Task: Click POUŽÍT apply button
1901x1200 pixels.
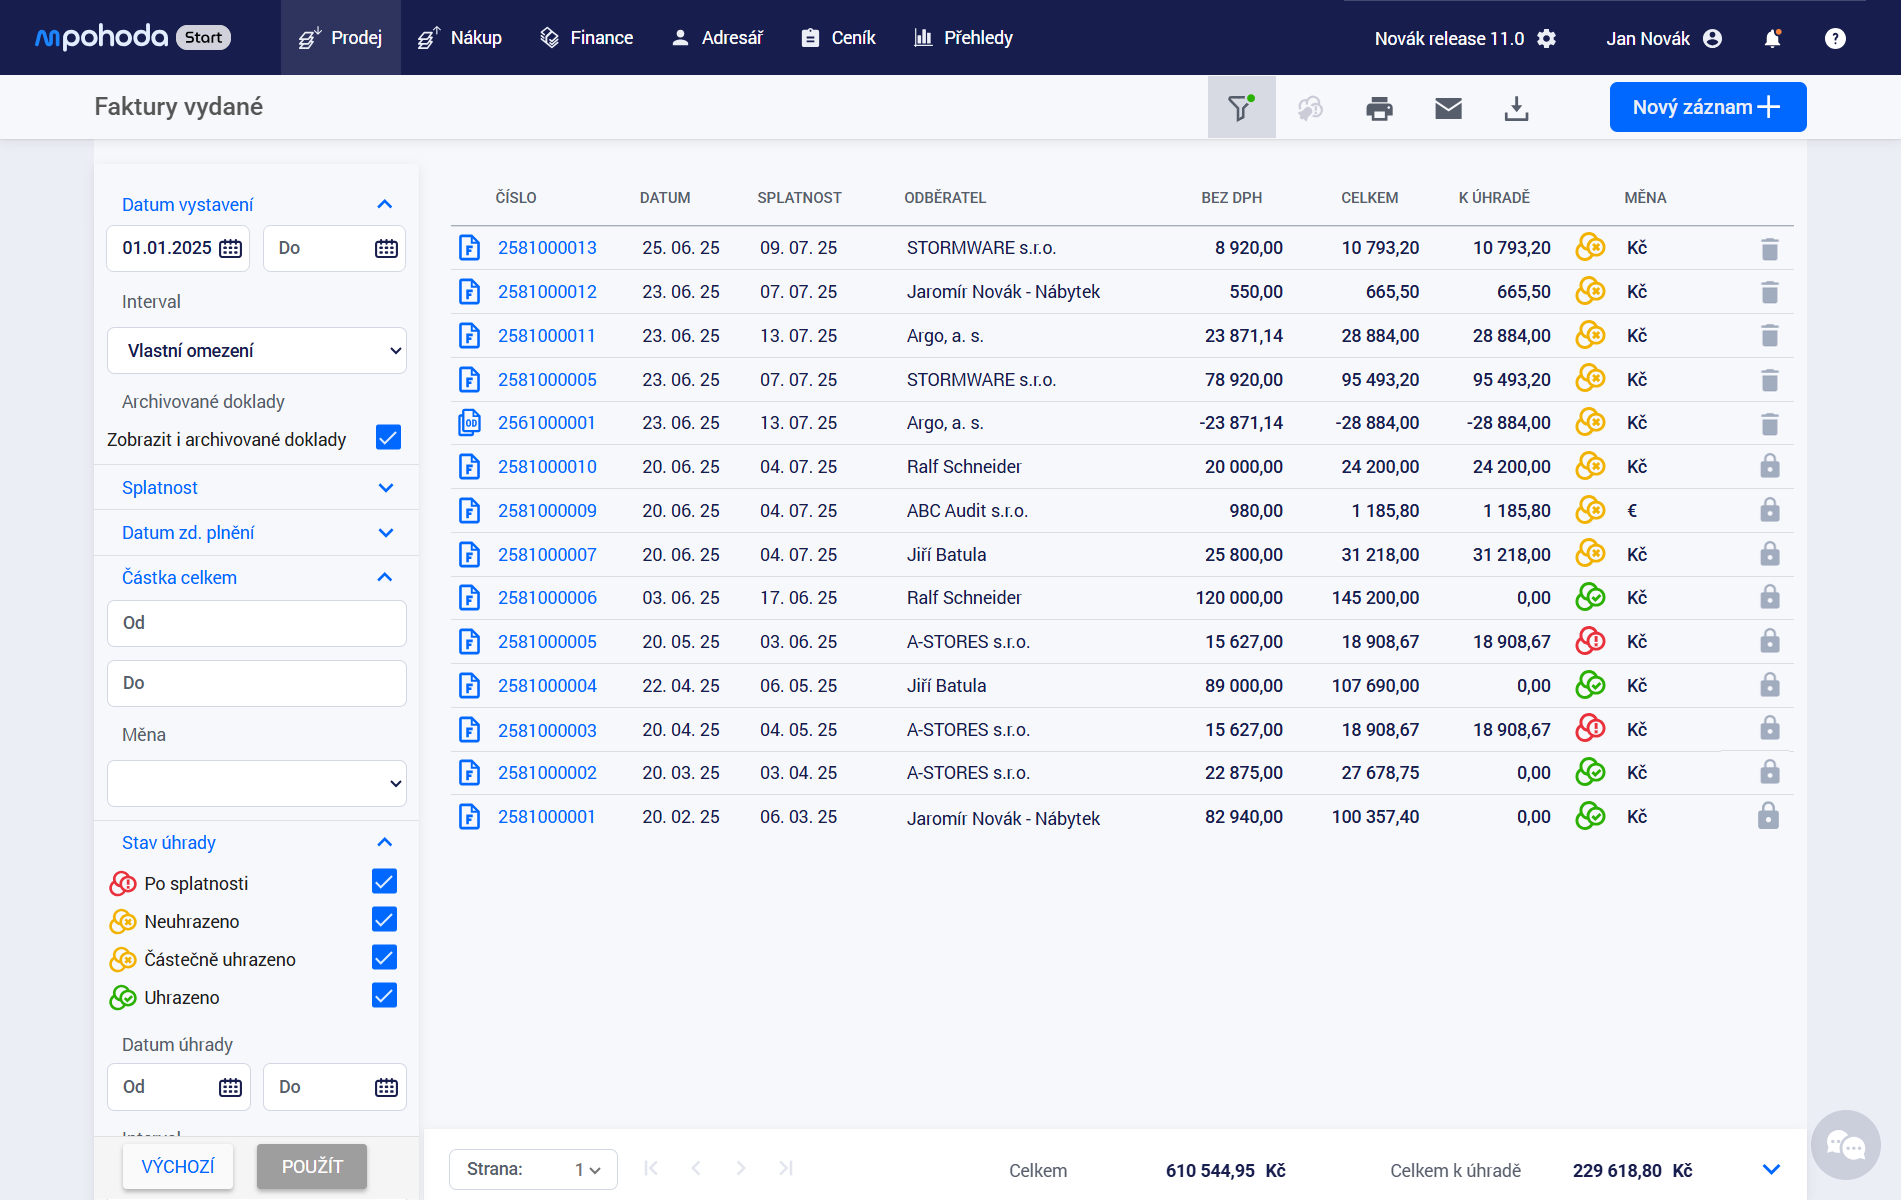Action: click(x=312, y=1166)
